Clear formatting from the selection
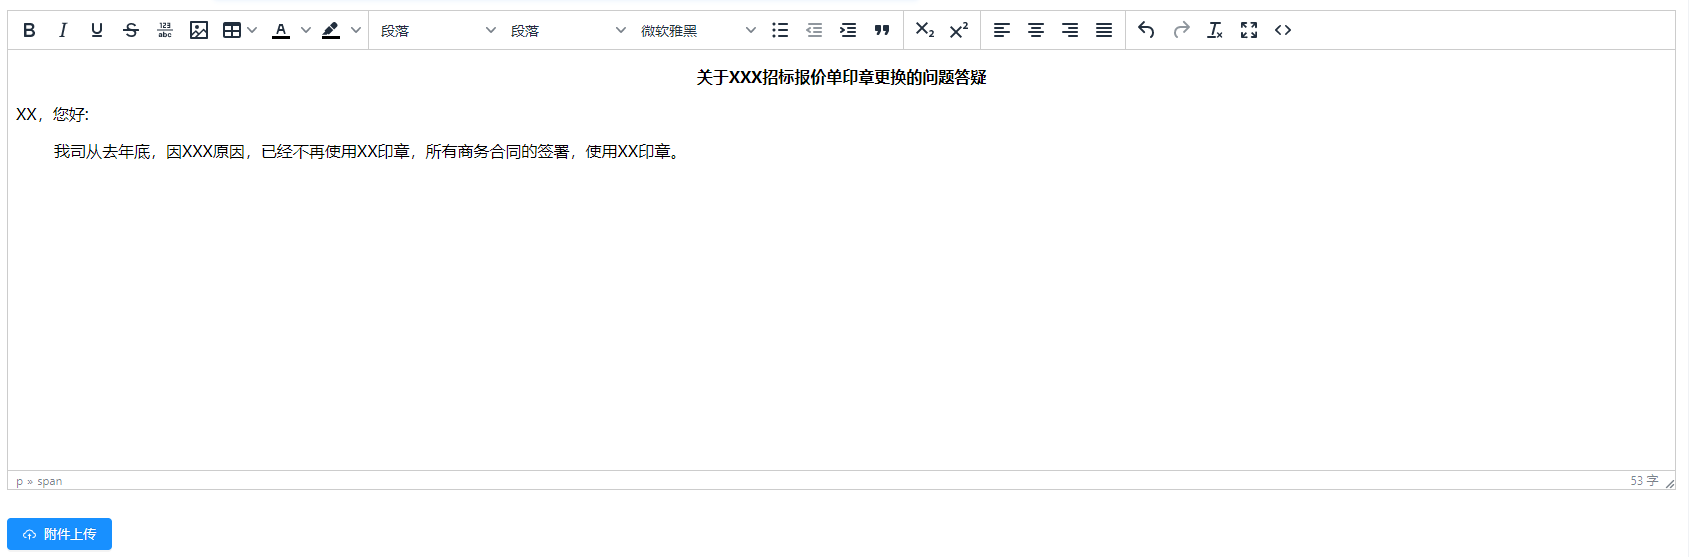Image resolution: width=1689 pixels, height=557 pixels. click(1215, 30)
